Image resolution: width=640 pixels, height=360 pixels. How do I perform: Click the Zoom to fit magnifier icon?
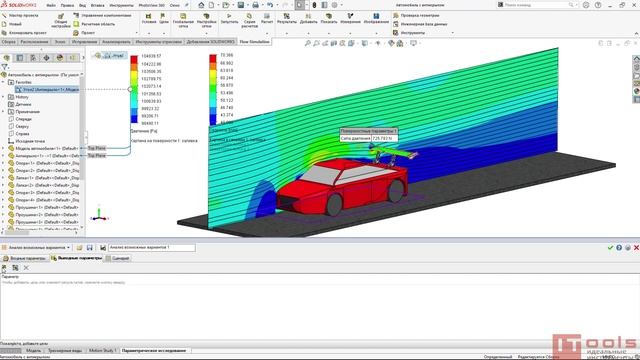coord(307,43)
